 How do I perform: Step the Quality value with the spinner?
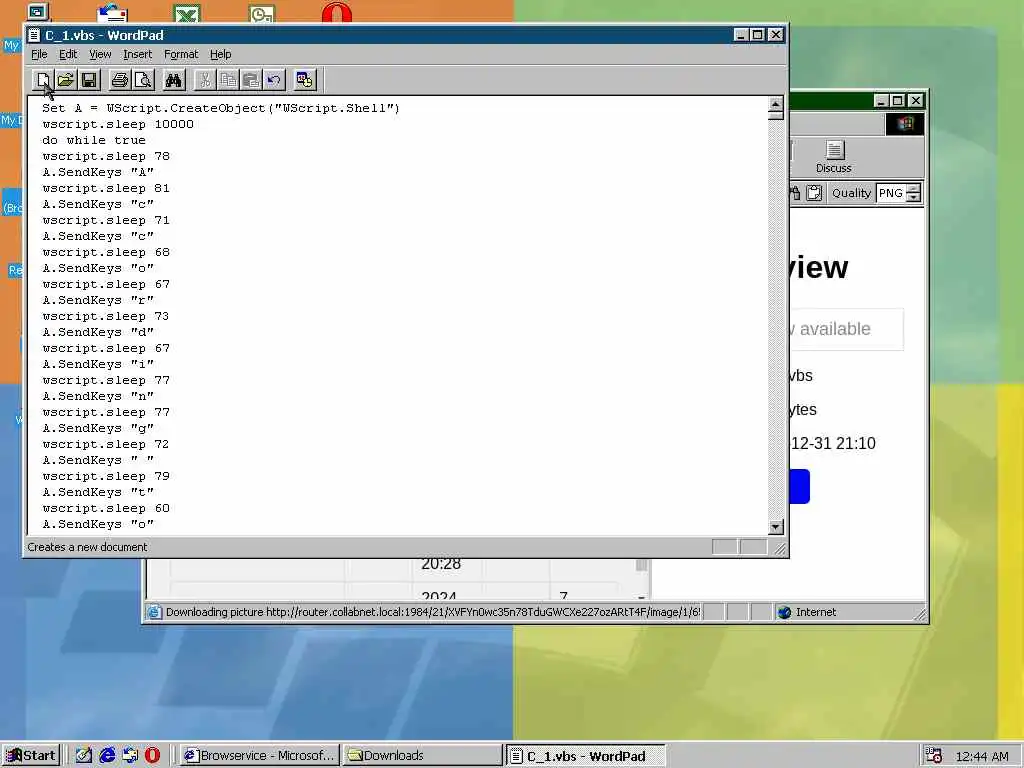914,193
